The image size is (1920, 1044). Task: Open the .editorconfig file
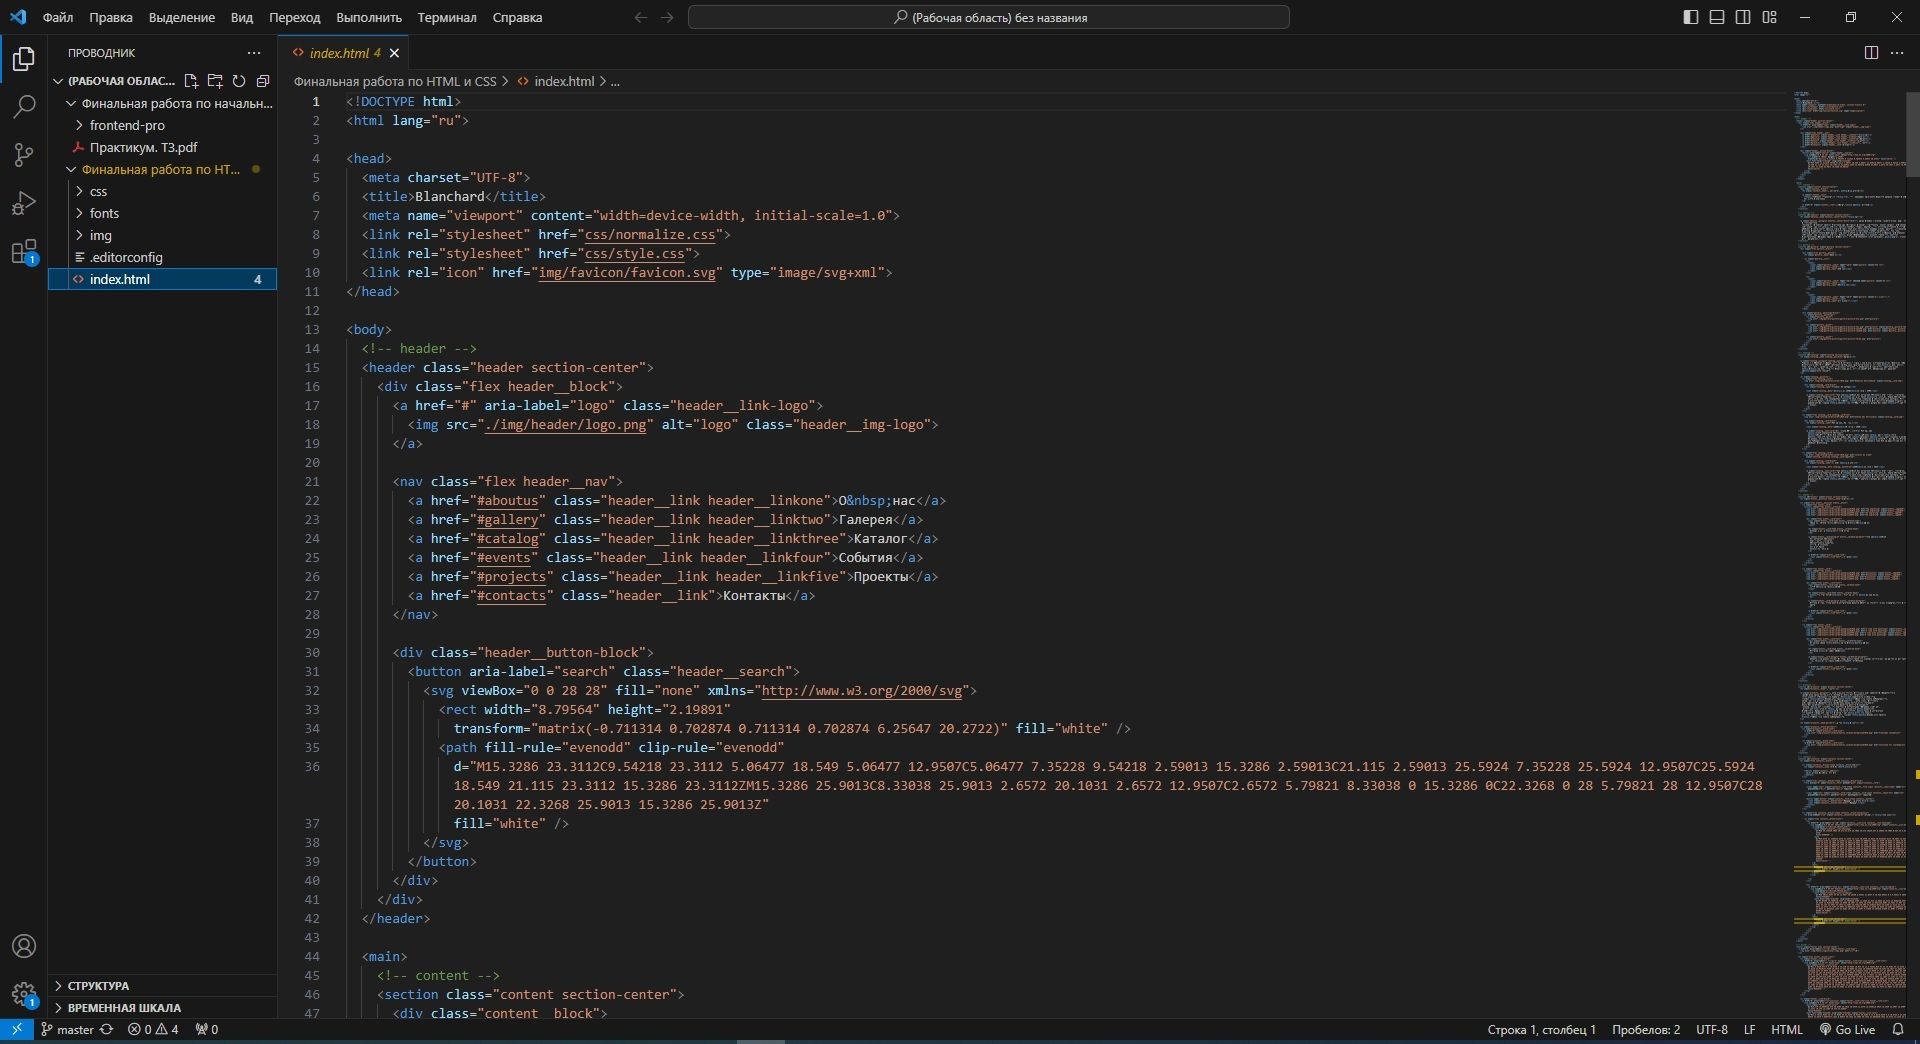point(162,257)
